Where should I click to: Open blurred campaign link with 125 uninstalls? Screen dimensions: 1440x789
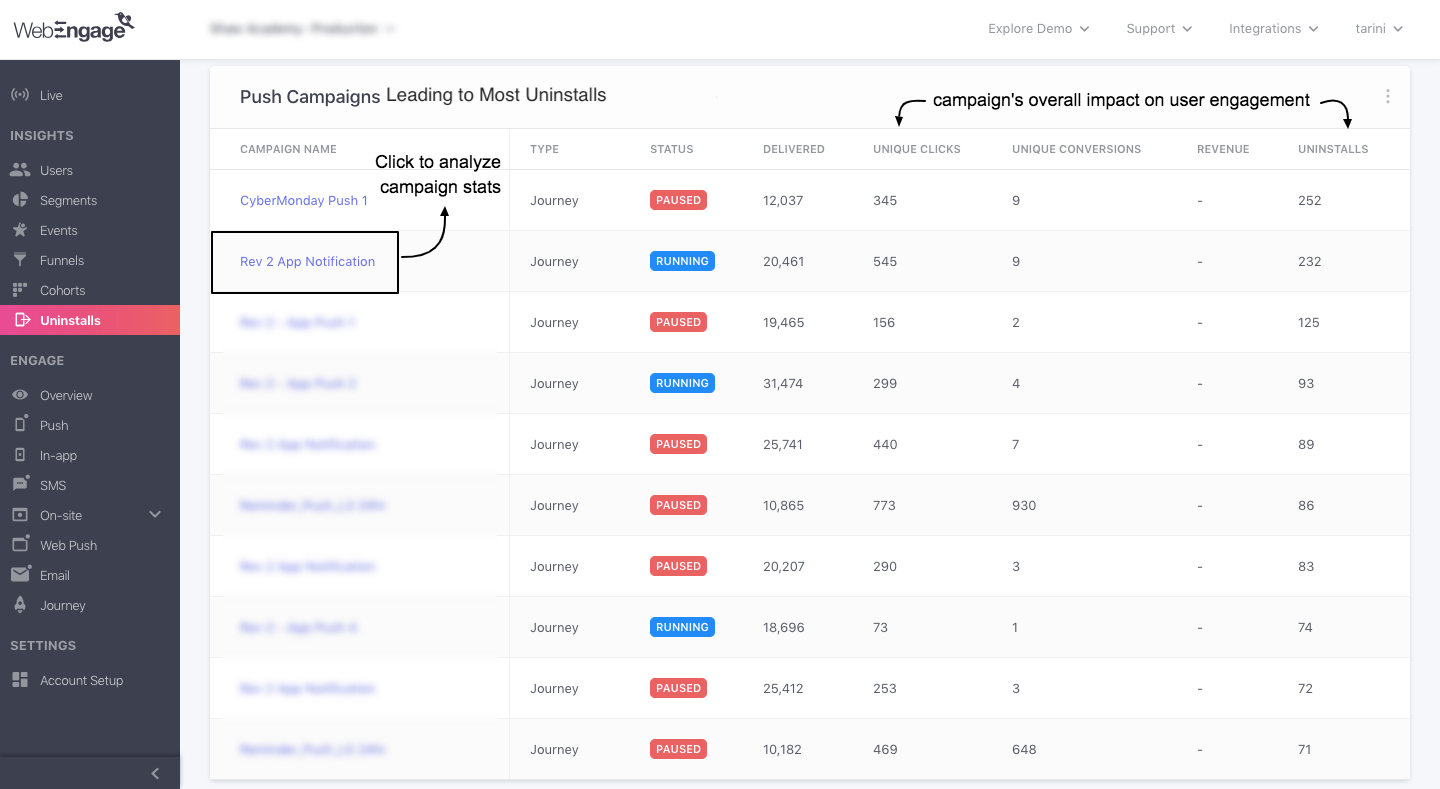coord(298,322)
